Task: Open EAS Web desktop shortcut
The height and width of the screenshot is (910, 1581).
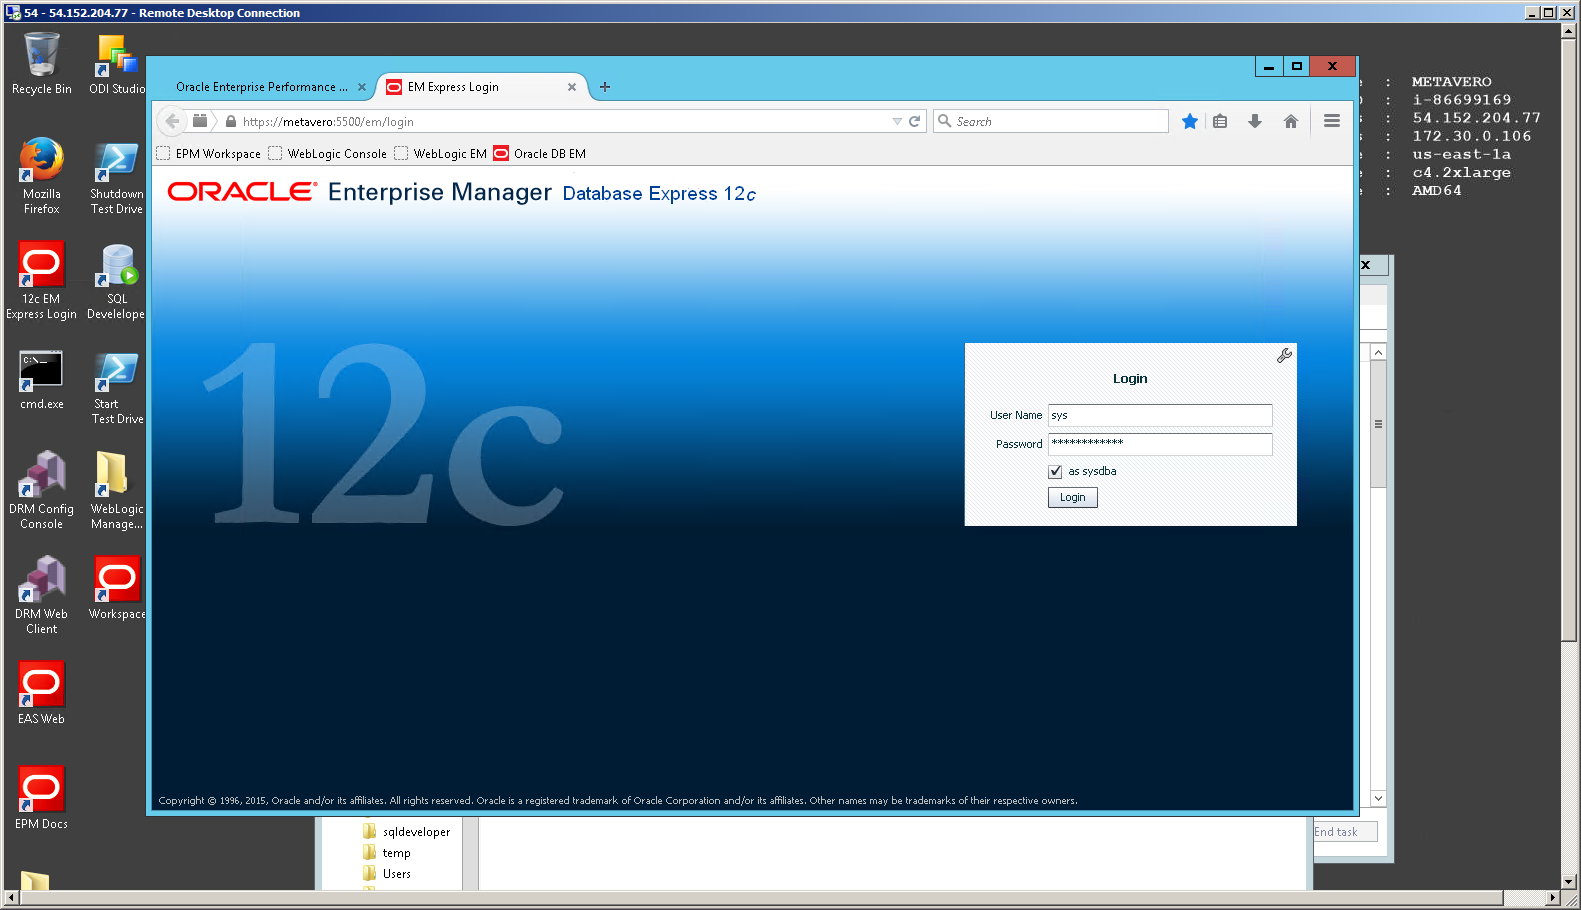Action: [x=41, y=692]
